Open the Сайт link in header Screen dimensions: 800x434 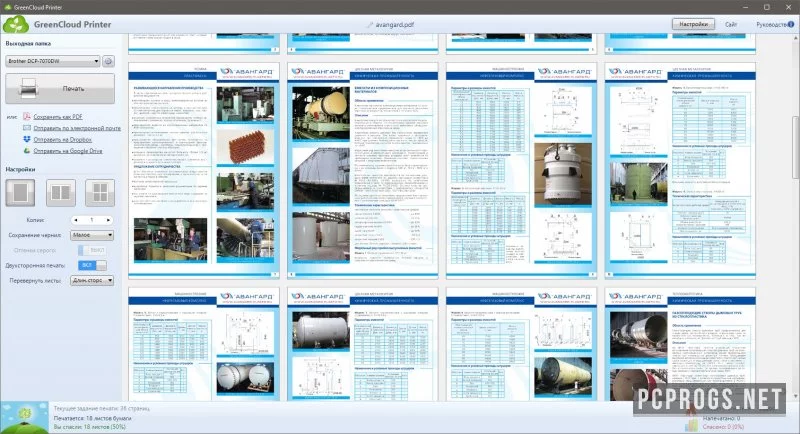click(x=731, y=24)
